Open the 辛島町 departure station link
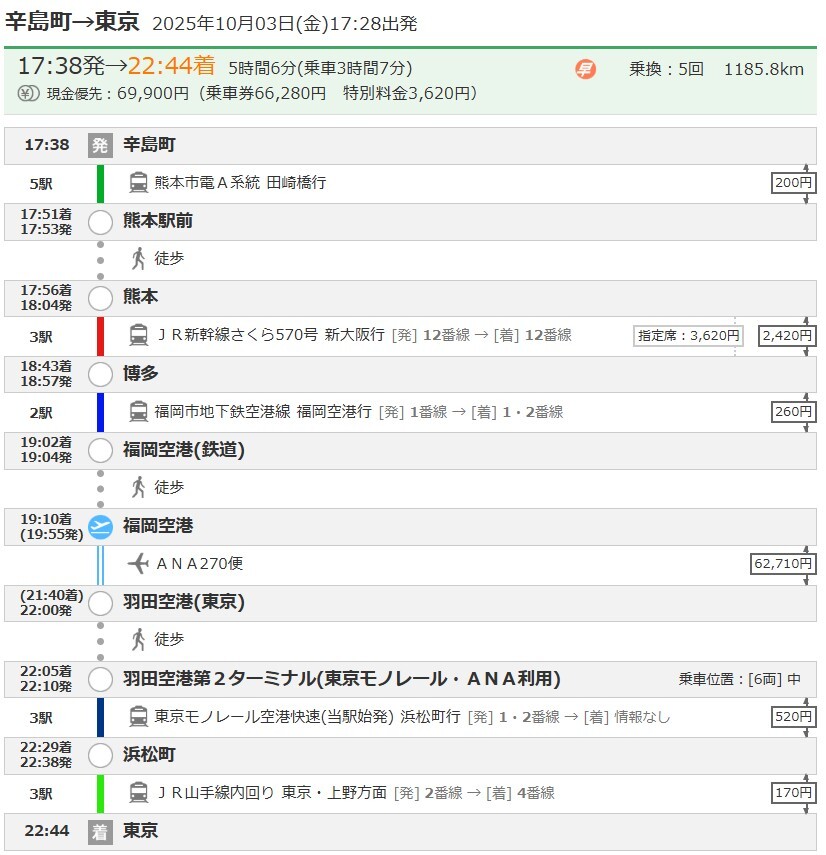The width and height of the screenshot is (826, 855). click(x=149, y=144)
